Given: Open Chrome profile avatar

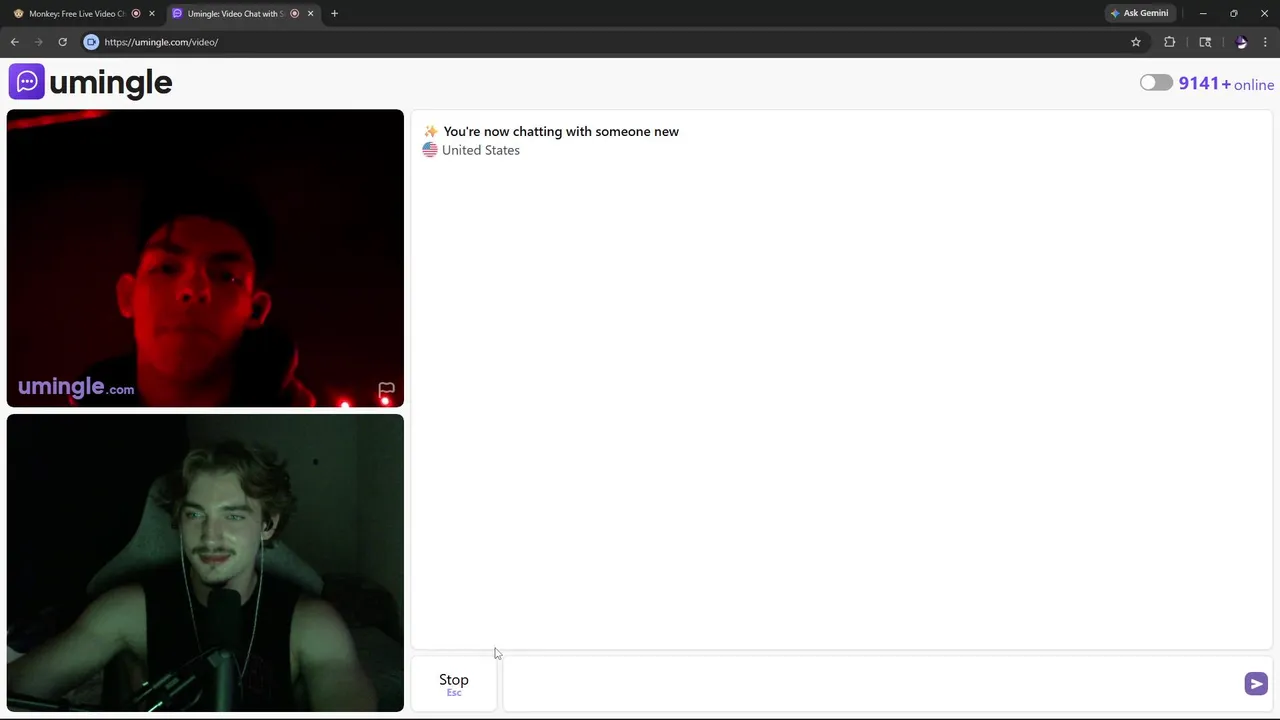Looking at the screenshot, I should pos(1242,42).
